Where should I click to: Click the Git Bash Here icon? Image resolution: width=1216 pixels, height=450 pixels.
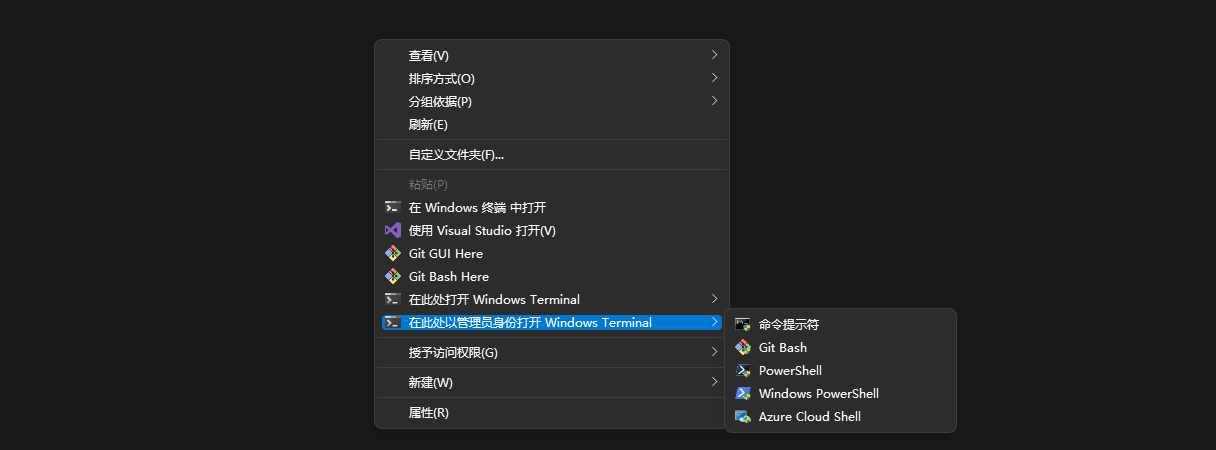tap(392, 276)
